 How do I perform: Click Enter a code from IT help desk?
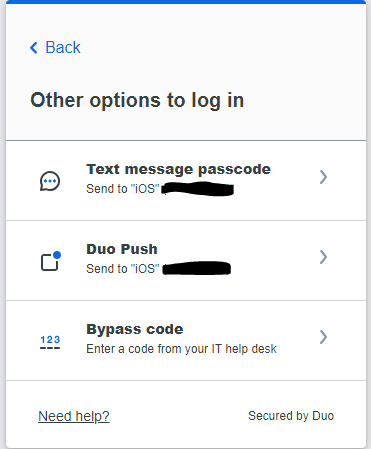[x=181, y=349]
